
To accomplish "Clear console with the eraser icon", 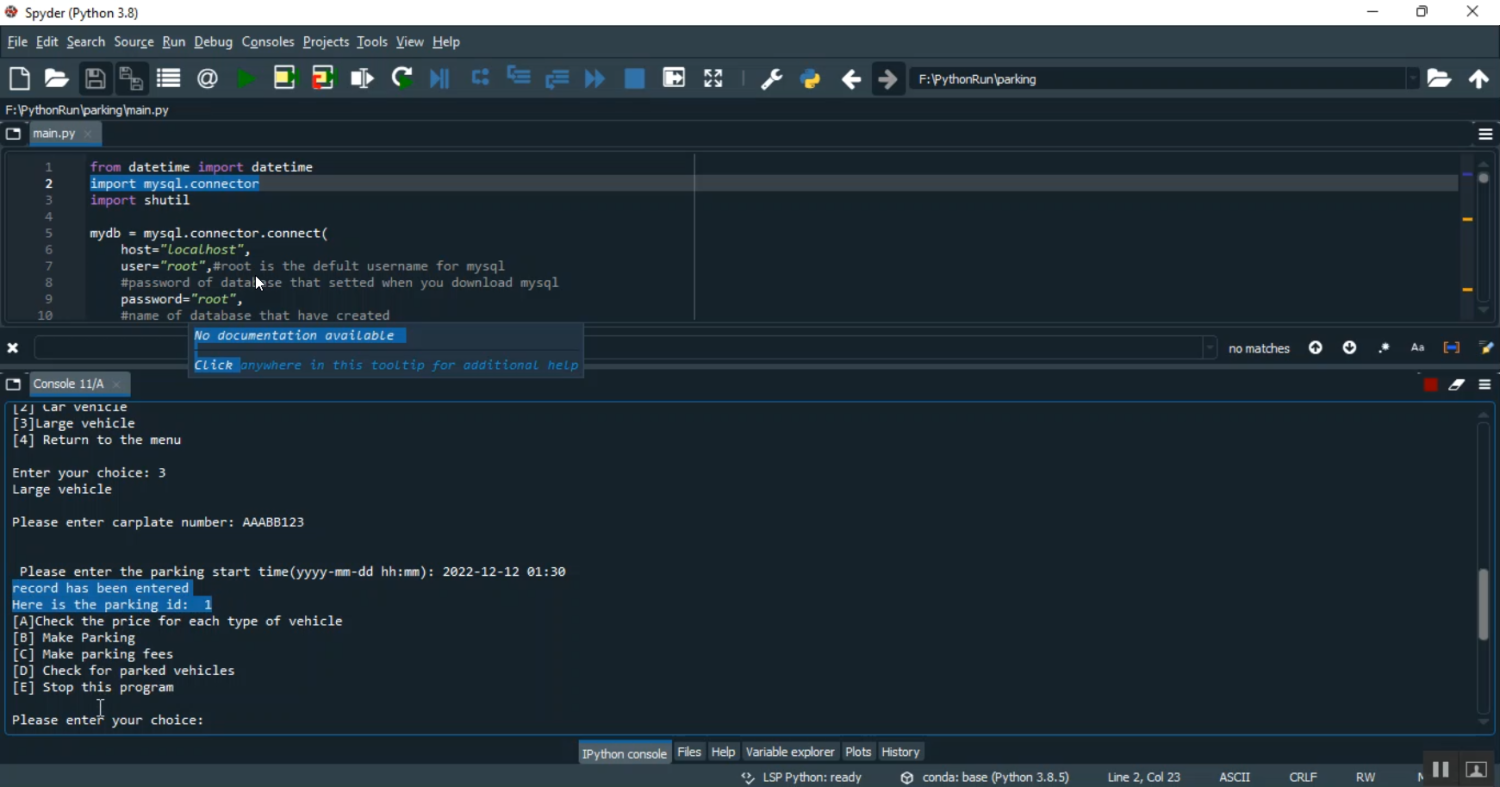I will (1457, 385).
